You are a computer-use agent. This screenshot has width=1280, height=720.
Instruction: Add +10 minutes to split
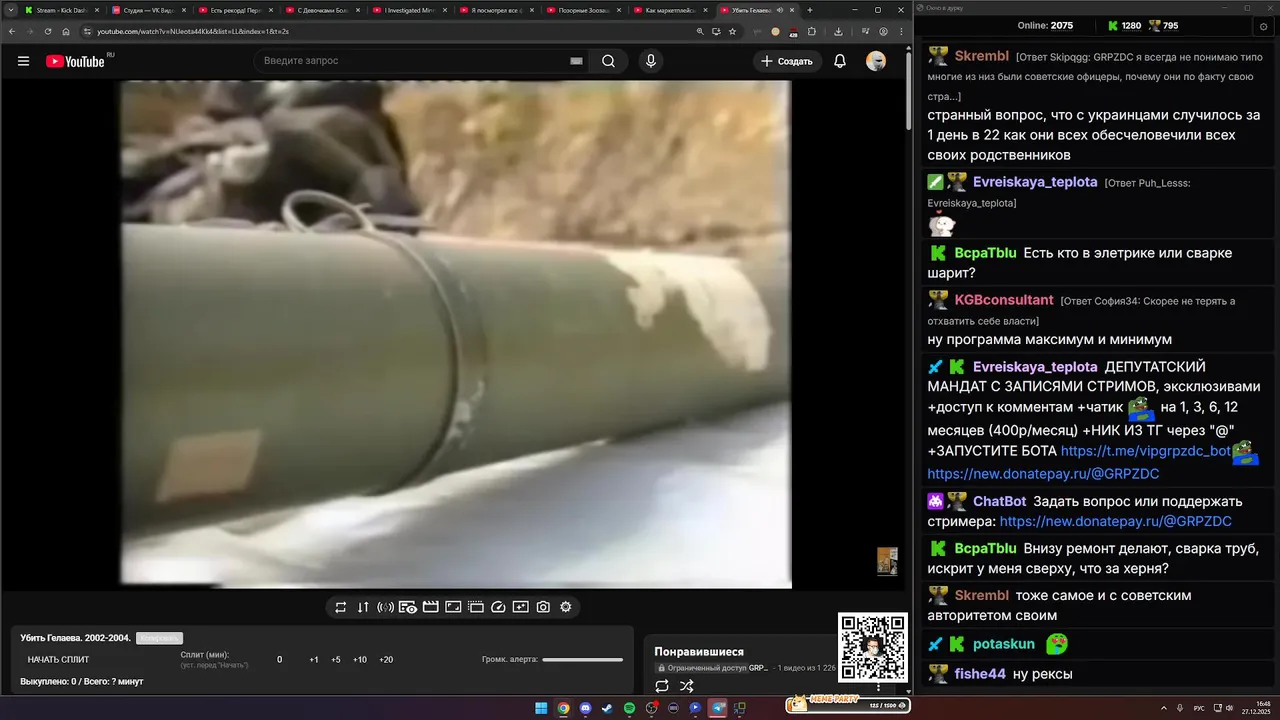tap(360, 660)
